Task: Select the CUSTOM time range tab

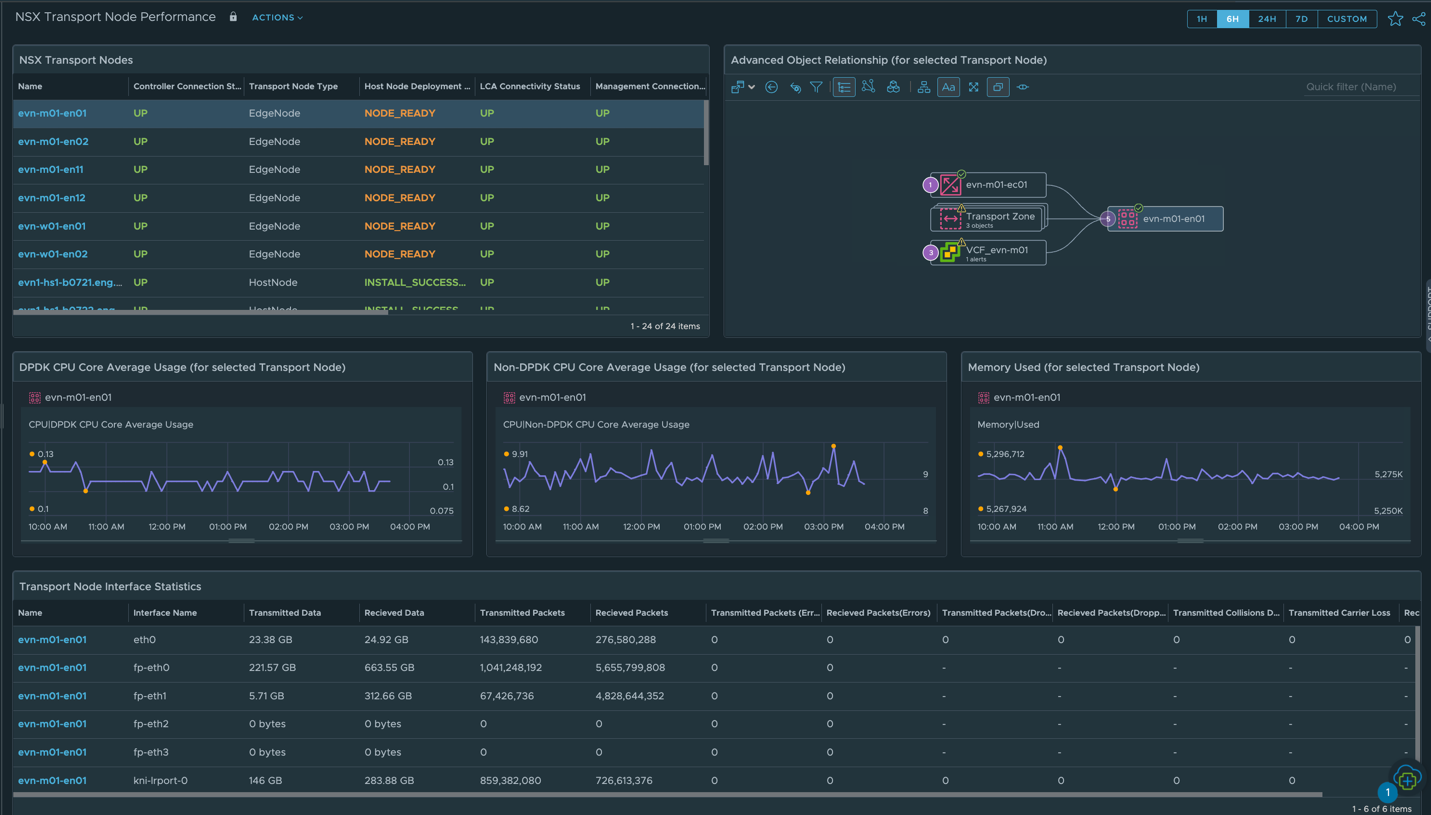Action: tap(1346, 19)
